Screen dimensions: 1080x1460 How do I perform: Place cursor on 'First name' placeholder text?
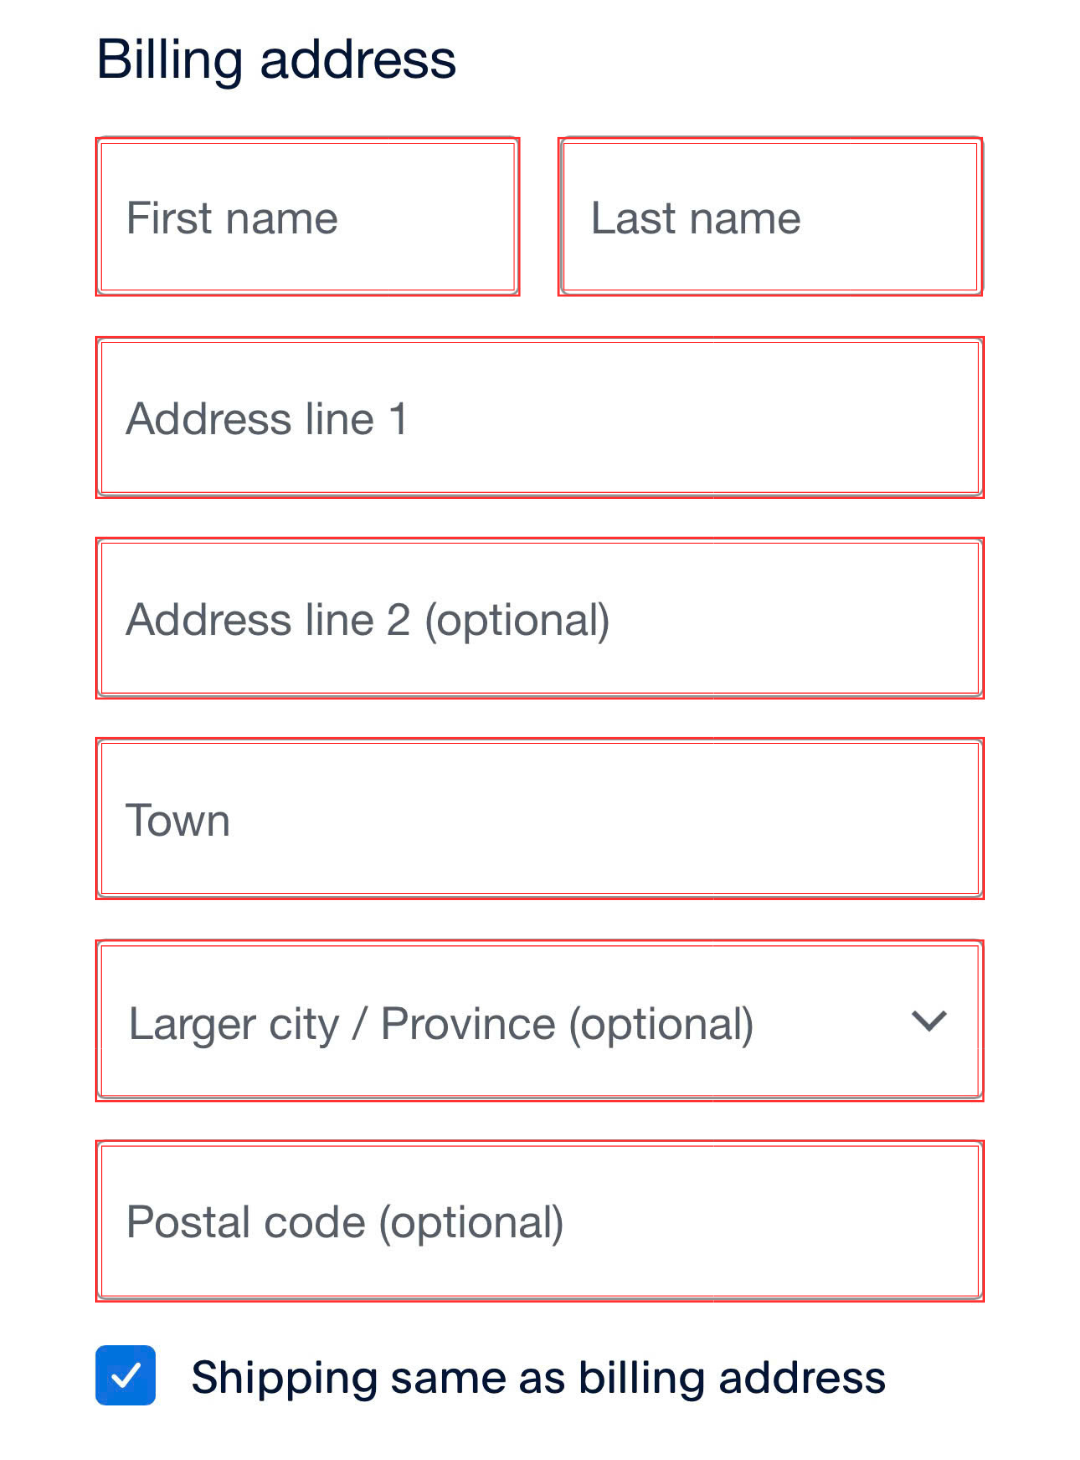pyautogui.click(x=232, y=219)
